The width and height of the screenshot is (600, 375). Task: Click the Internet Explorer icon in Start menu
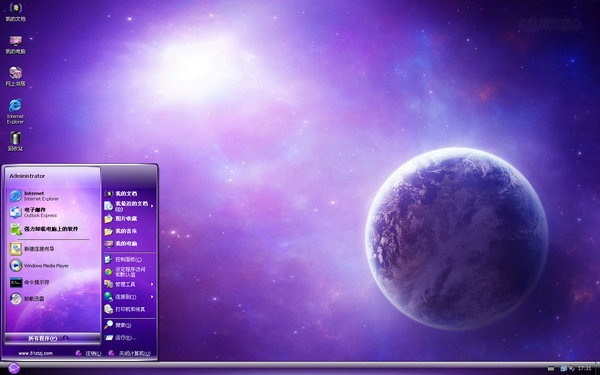[16, 196]
